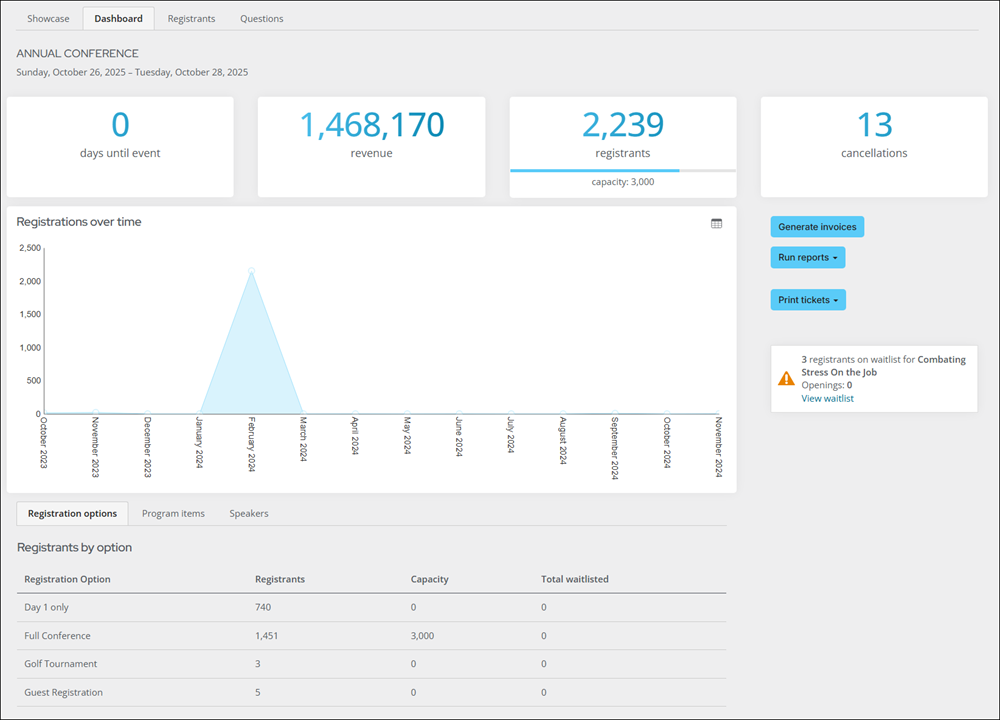Open the View waitlist link
Image resolution: width=1001 pixels, height=720 pixels.
coord(827,398)
